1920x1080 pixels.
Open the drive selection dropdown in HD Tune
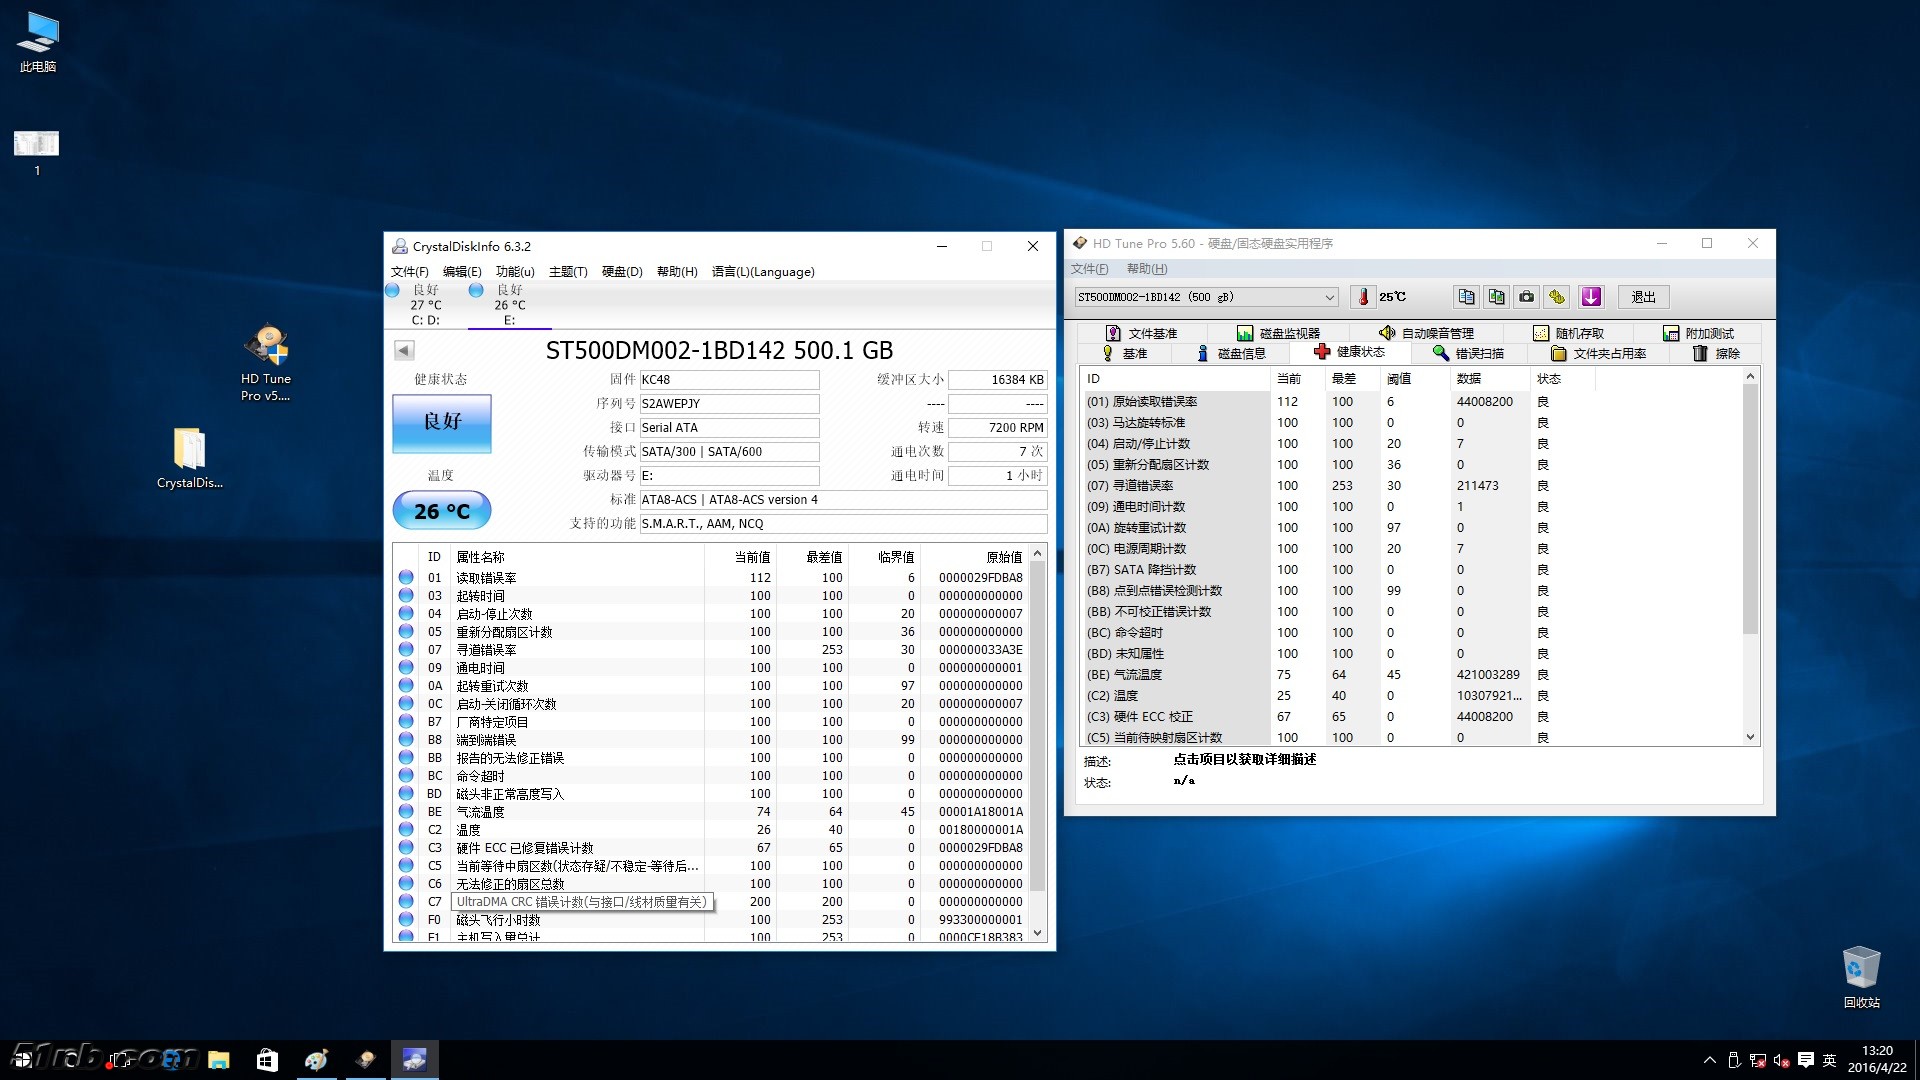1329,297
